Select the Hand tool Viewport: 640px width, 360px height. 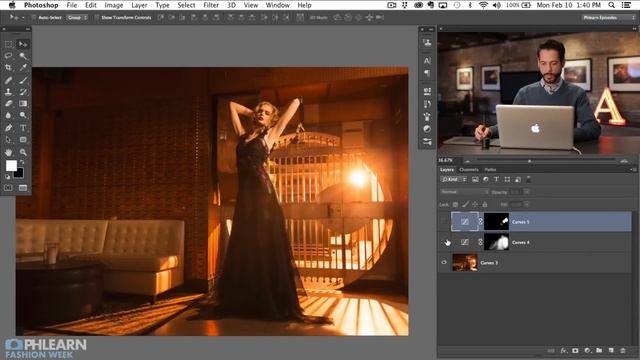point(9,152)
